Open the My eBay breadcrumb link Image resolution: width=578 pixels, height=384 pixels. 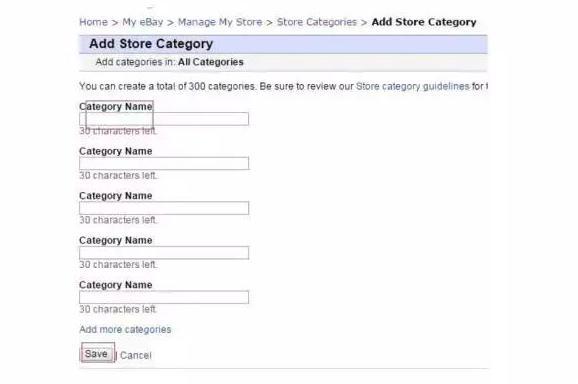point(143,22)
